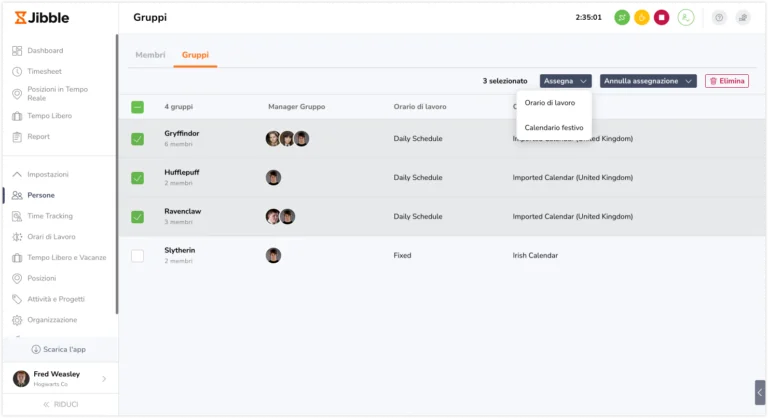Switch to the Membri tab
The height and width of the screenshot is (418, 768).
click(x=150, y=55)
